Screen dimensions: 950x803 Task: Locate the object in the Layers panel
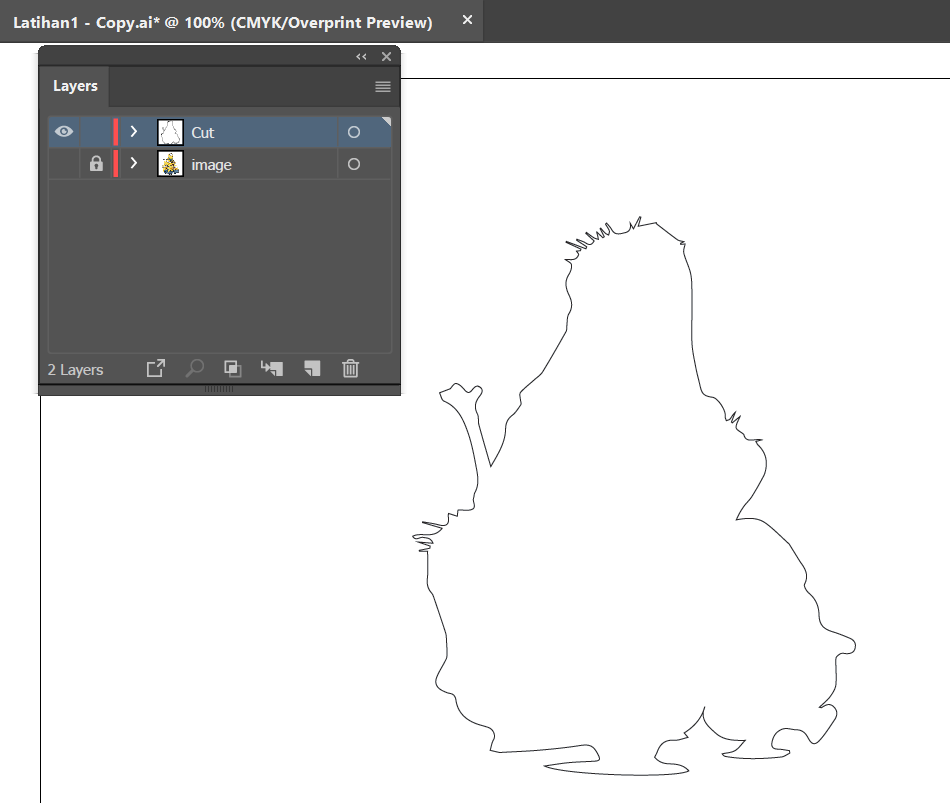(x=194, y=368)
